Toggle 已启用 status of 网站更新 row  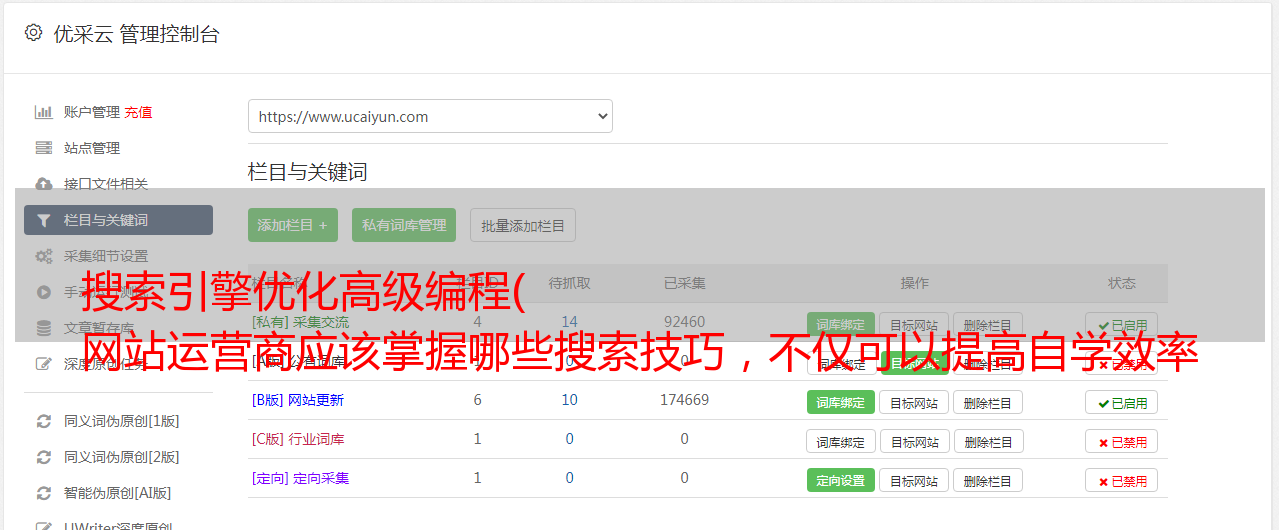pos(1122,402)
